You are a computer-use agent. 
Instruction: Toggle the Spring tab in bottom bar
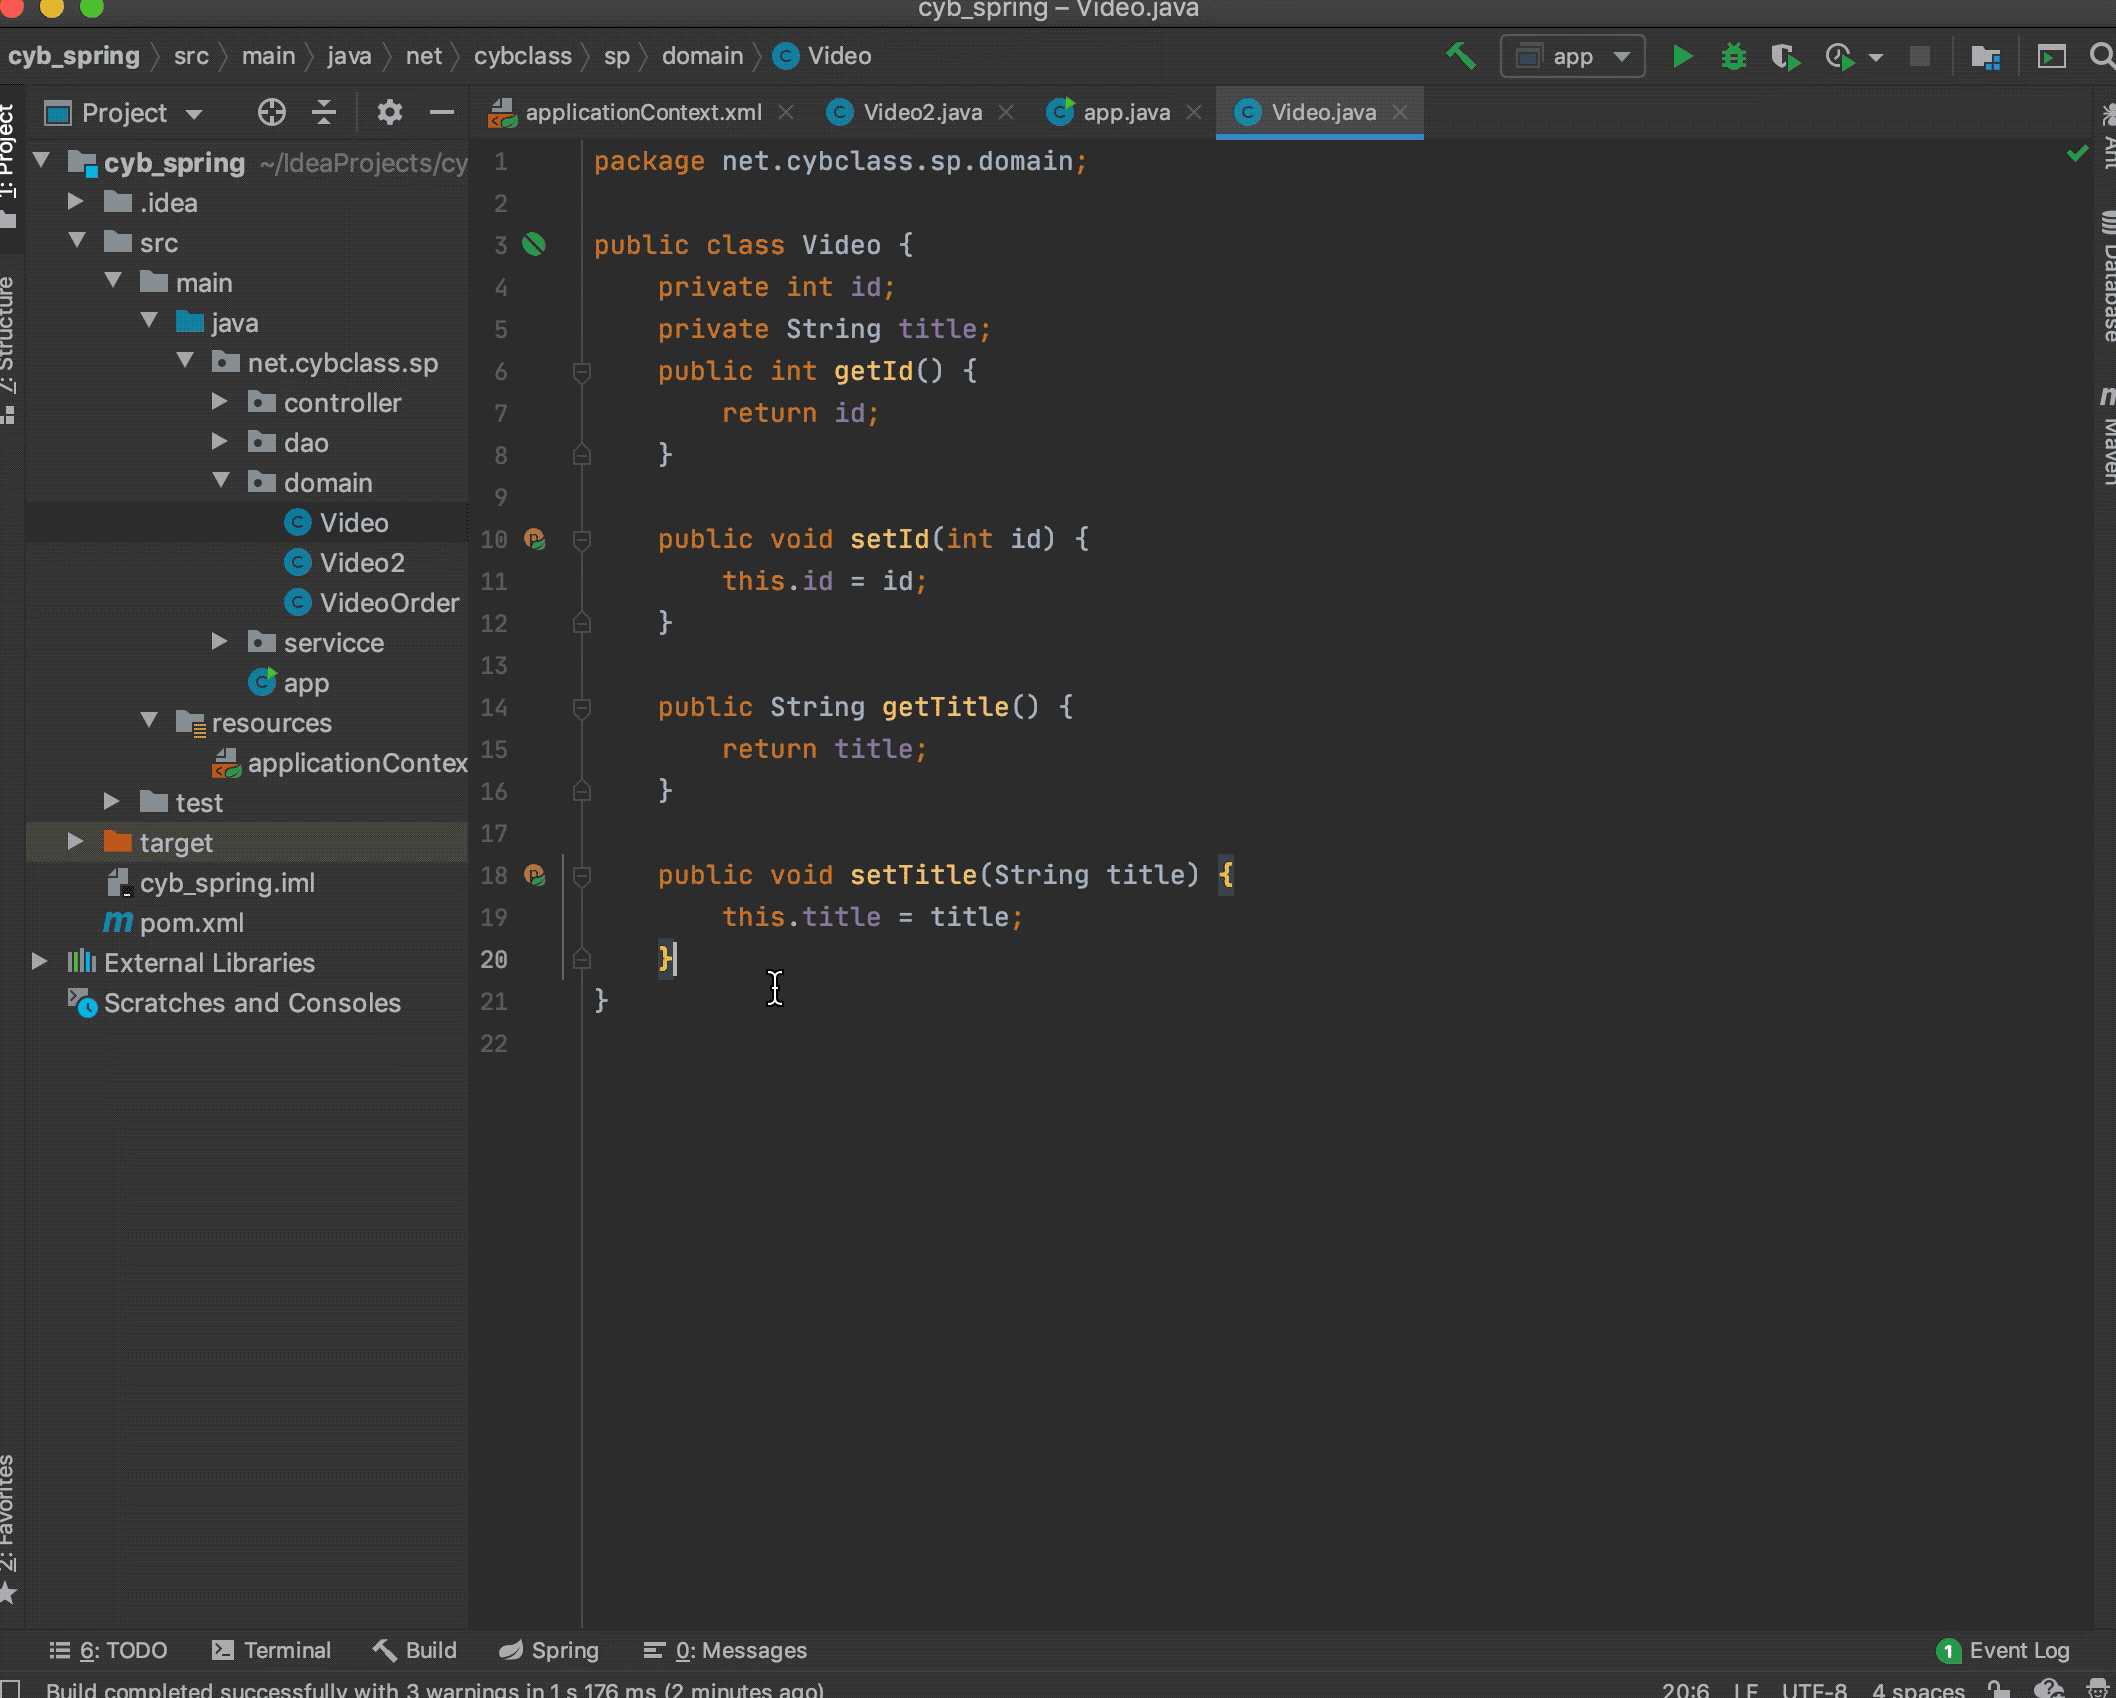click(x=561, y=1649)
